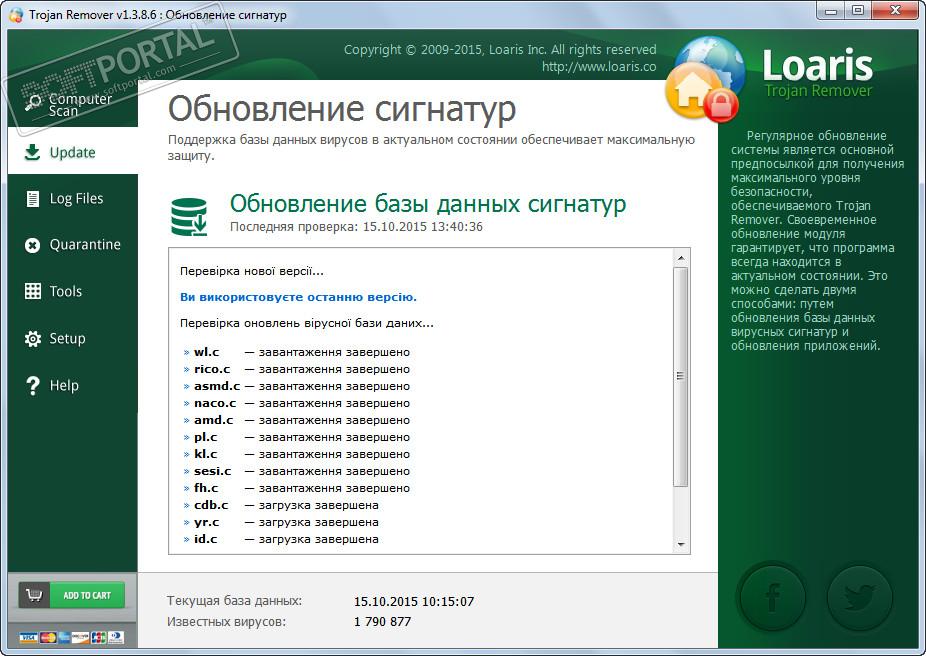Click the Help question mark icon
This screenshot has width=926, height=656.
pos(33,386)
